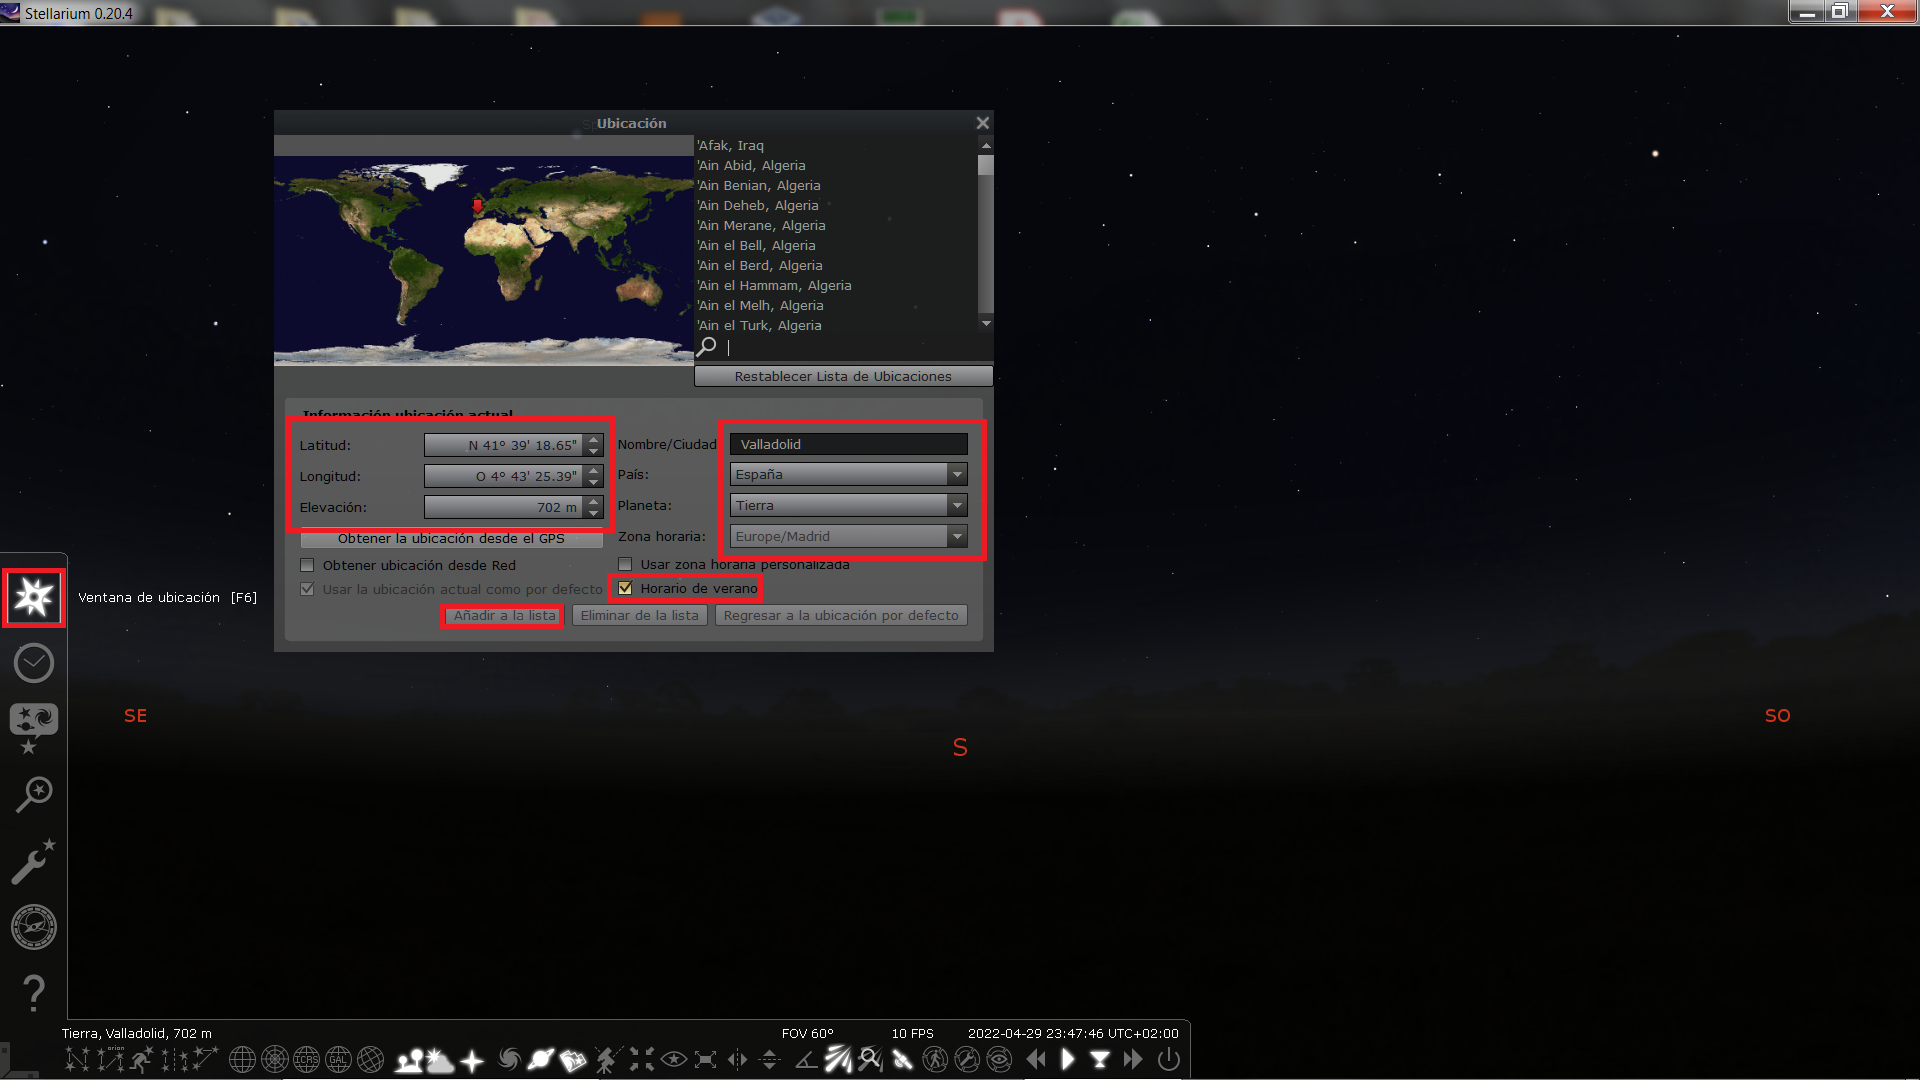Toggle satellite hints icon
The width and height of the screenshot is (1920, 1080).
coord(902,1059)
